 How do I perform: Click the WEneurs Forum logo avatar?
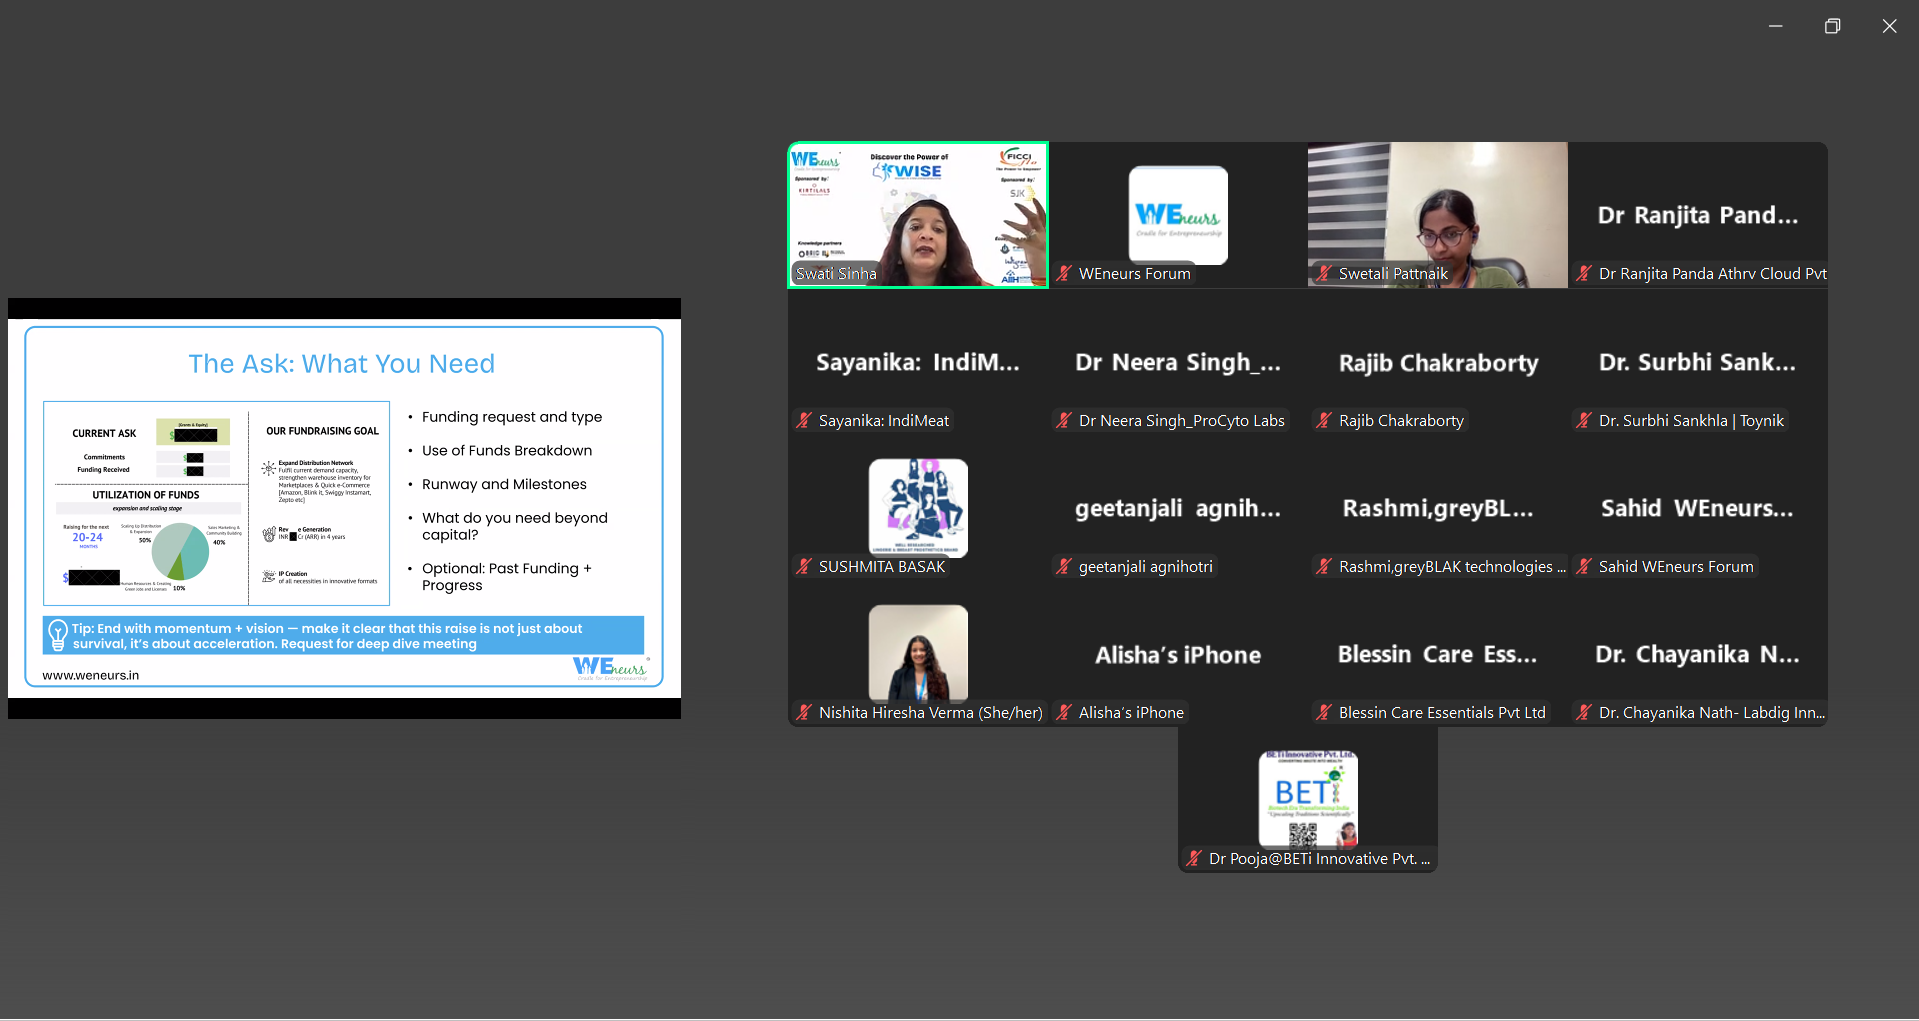coord(1178,215)
